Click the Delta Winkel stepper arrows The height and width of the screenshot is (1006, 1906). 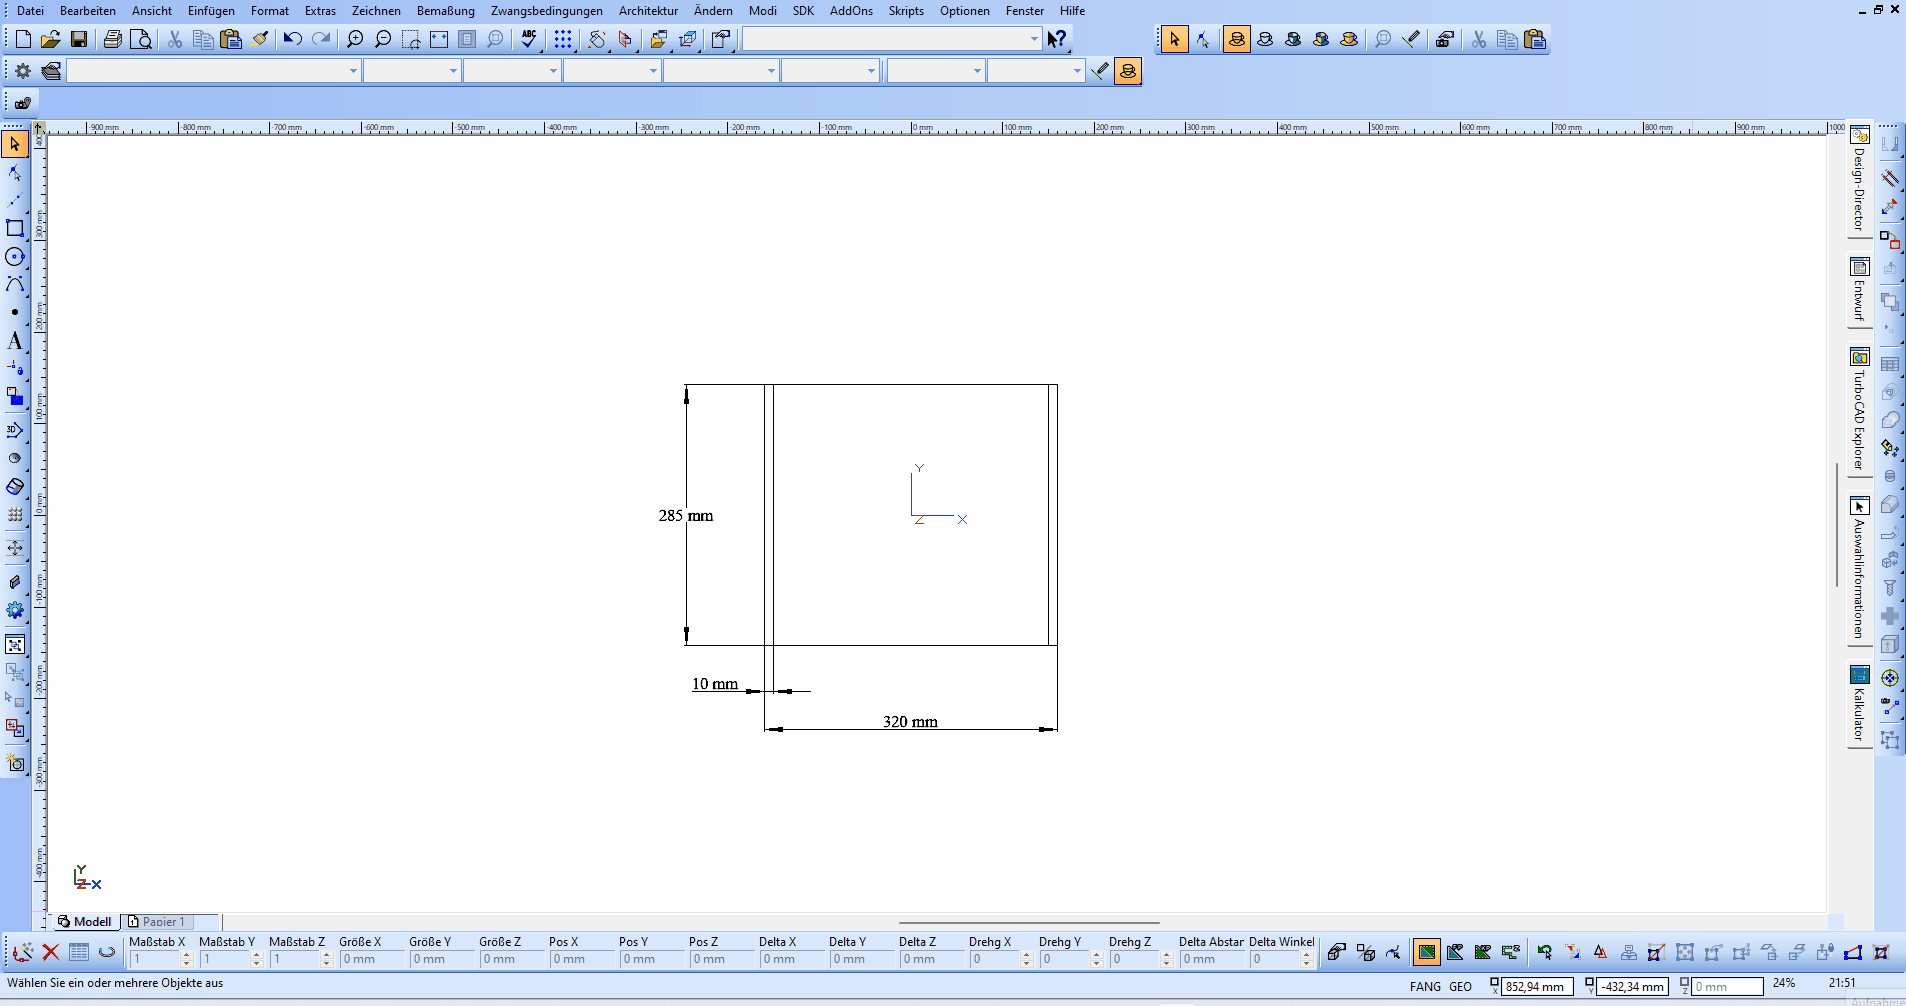coord(1307,959)
